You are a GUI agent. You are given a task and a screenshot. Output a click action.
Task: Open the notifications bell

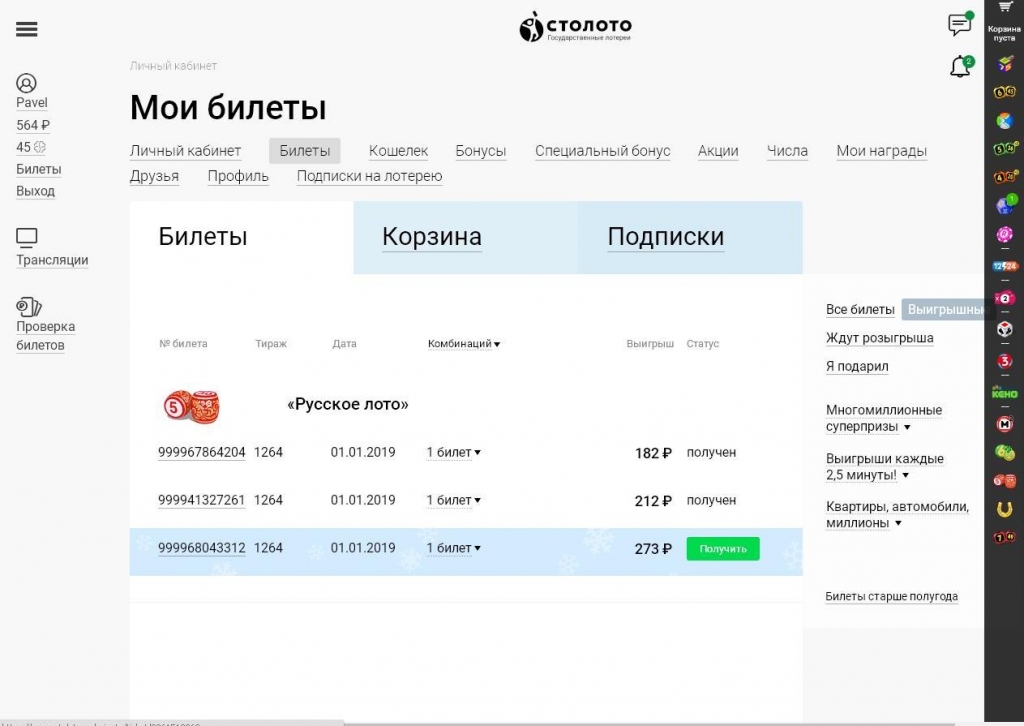point(961,67)
